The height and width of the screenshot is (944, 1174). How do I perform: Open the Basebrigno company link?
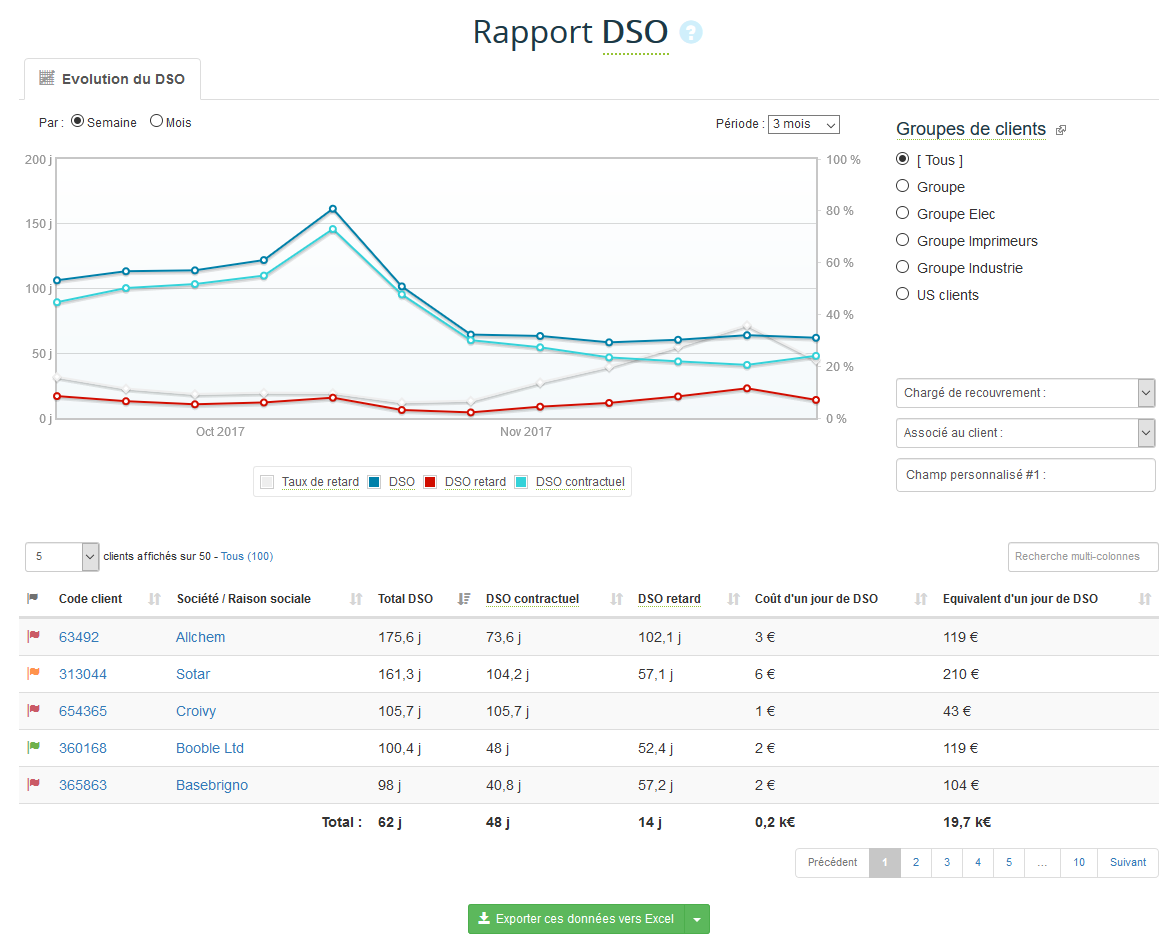(212, 785)
